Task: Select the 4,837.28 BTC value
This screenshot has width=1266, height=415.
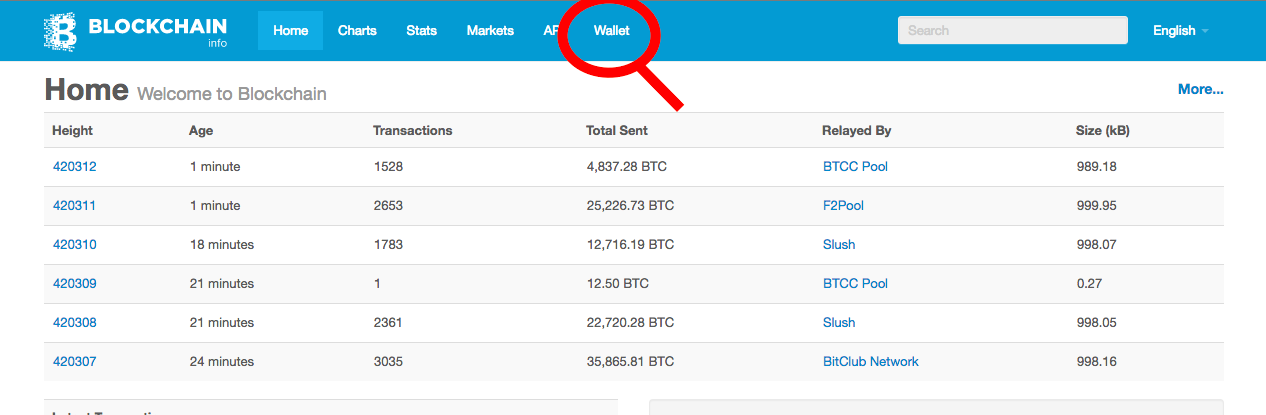Action: [626, 166]
